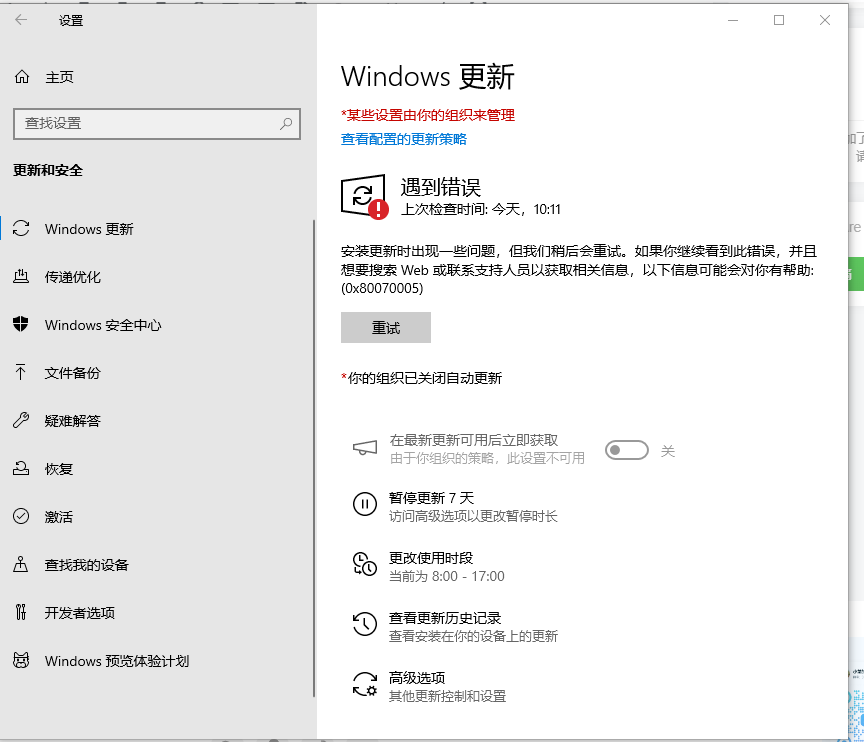This screenshot has width=864, height=742.
Task: Click 某些设置由你的组织来管理 notice
Action: click(428, 115)
